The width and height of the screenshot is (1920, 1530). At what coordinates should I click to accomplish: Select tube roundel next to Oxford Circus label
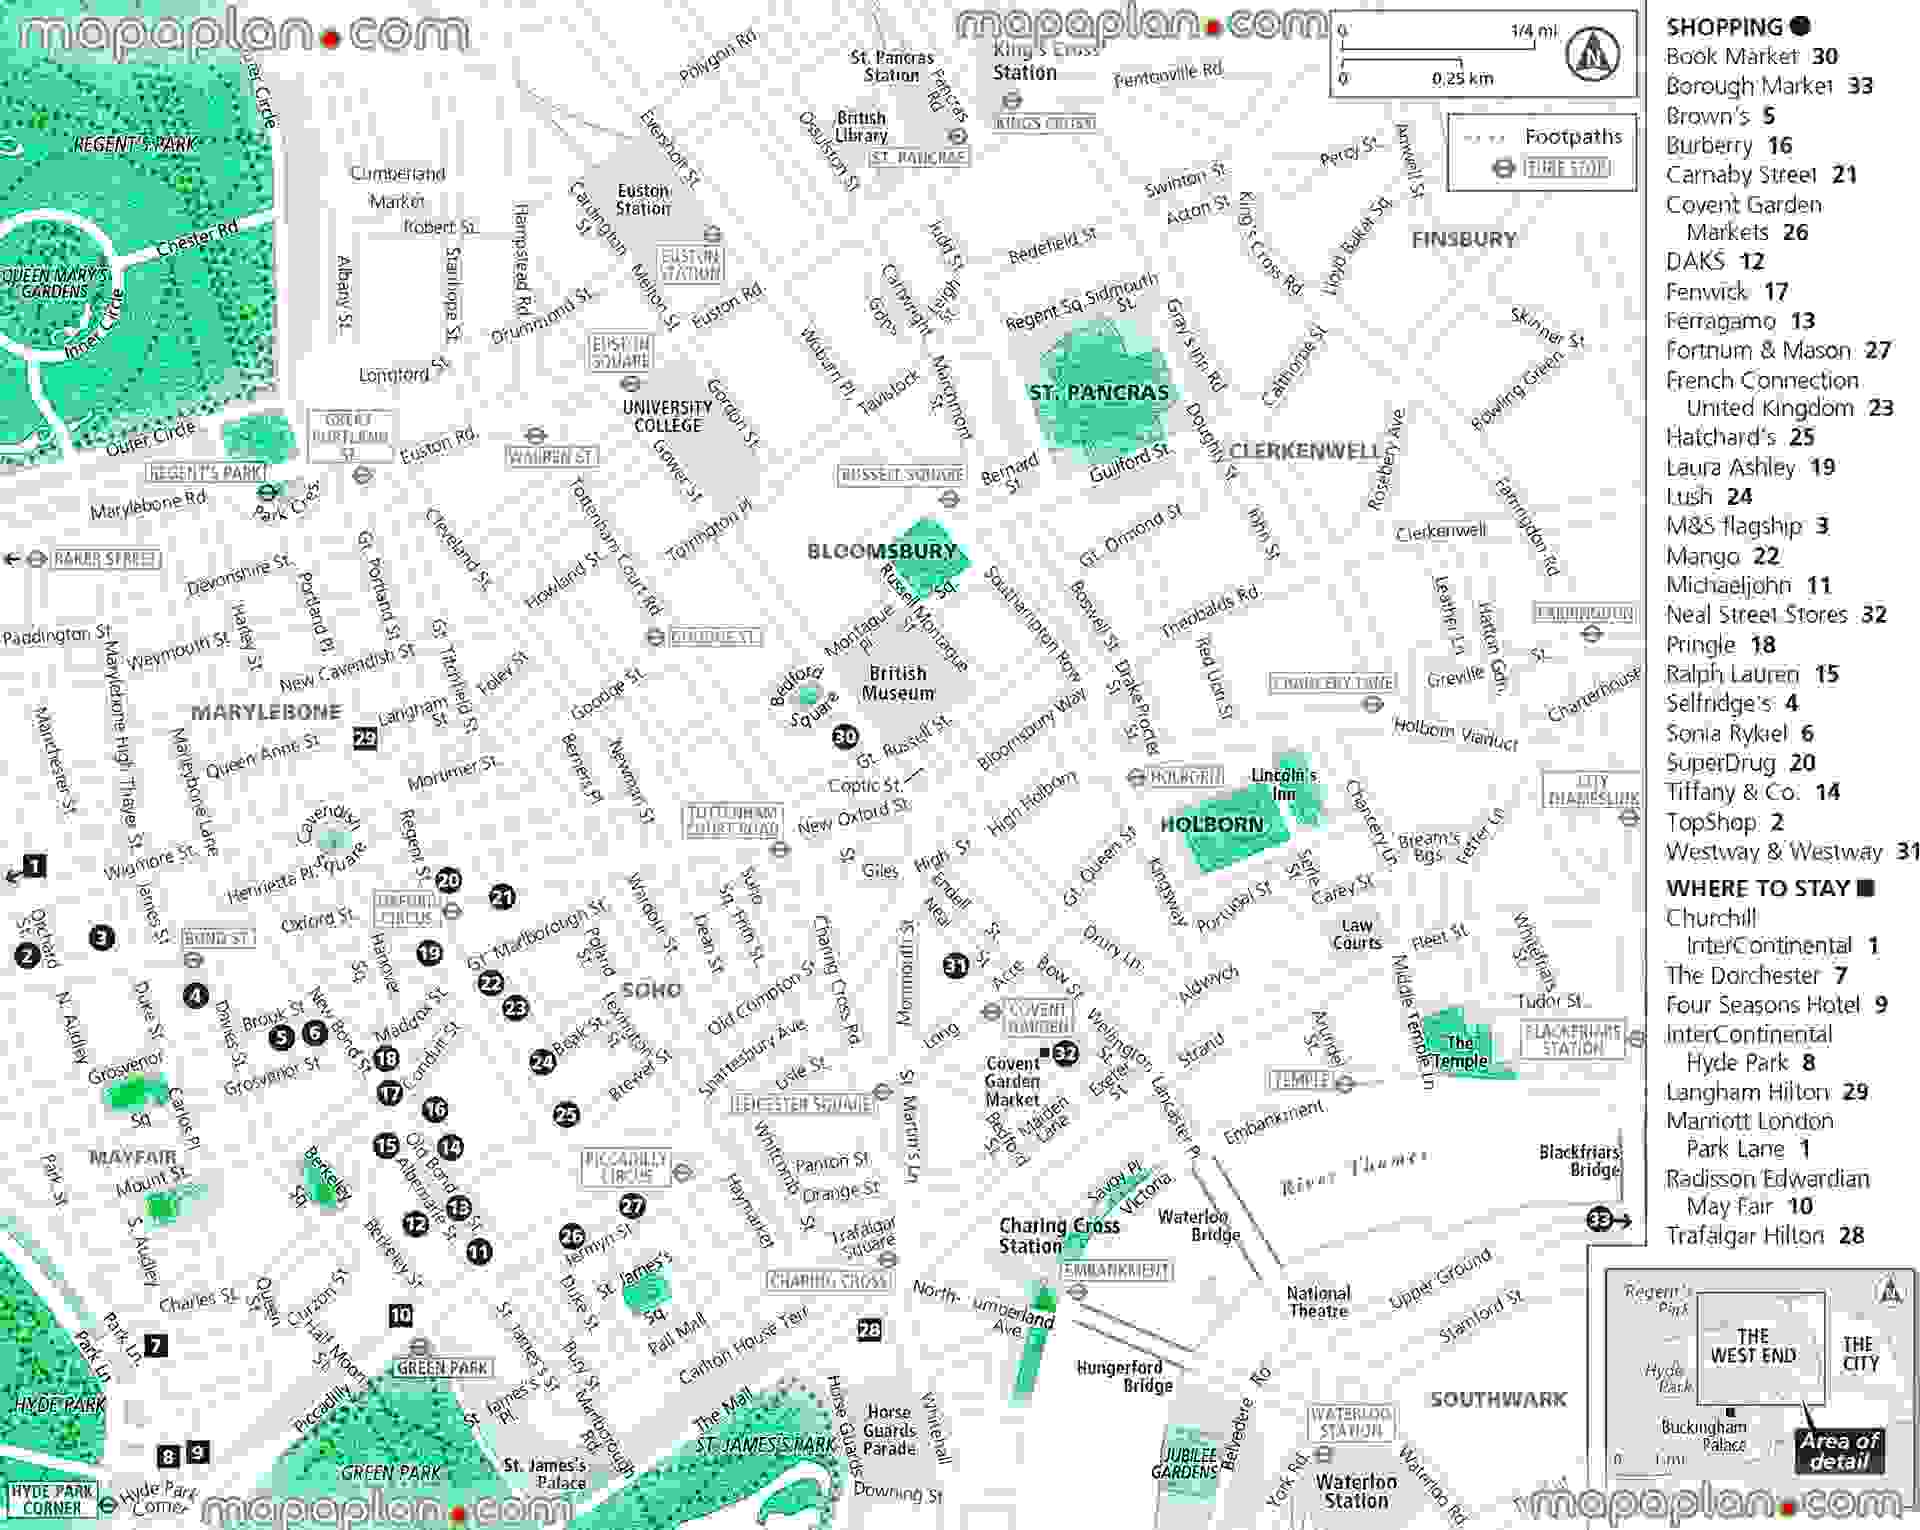pyautogui.click(x=452, y=911)
